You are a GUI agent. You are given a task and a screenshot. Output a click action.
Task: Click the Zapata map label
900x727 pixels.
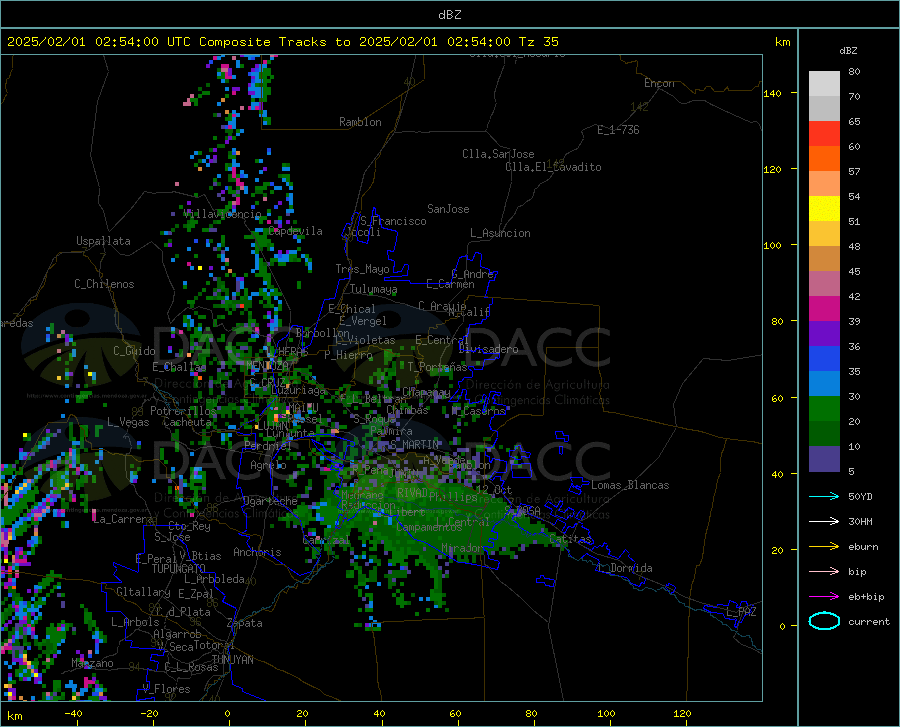245,623
